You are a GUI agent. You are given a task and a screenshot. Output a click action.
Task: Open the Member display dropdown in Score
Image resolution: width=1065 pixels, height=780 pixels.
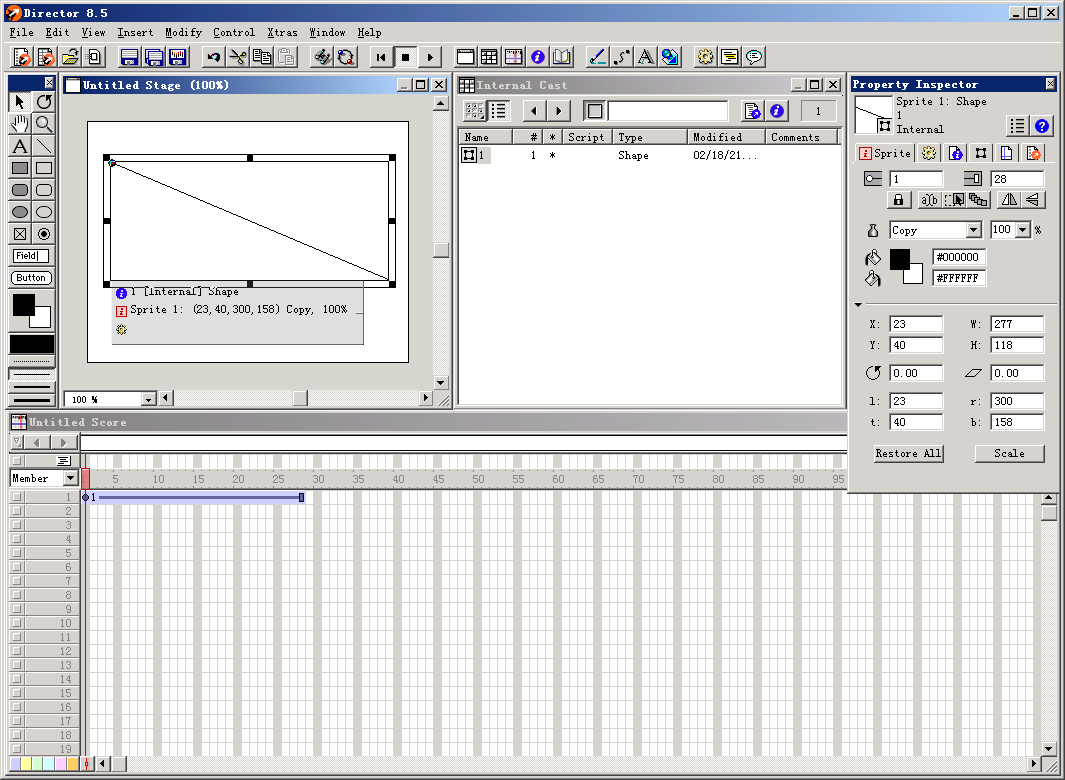tap(70, 478)
